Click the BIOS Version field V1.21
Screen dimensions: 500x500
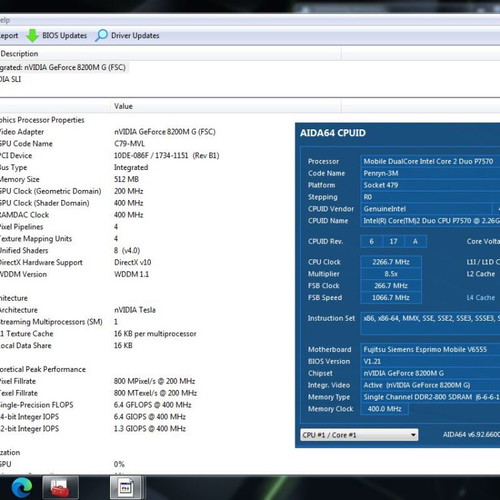[x=430, y=361]
